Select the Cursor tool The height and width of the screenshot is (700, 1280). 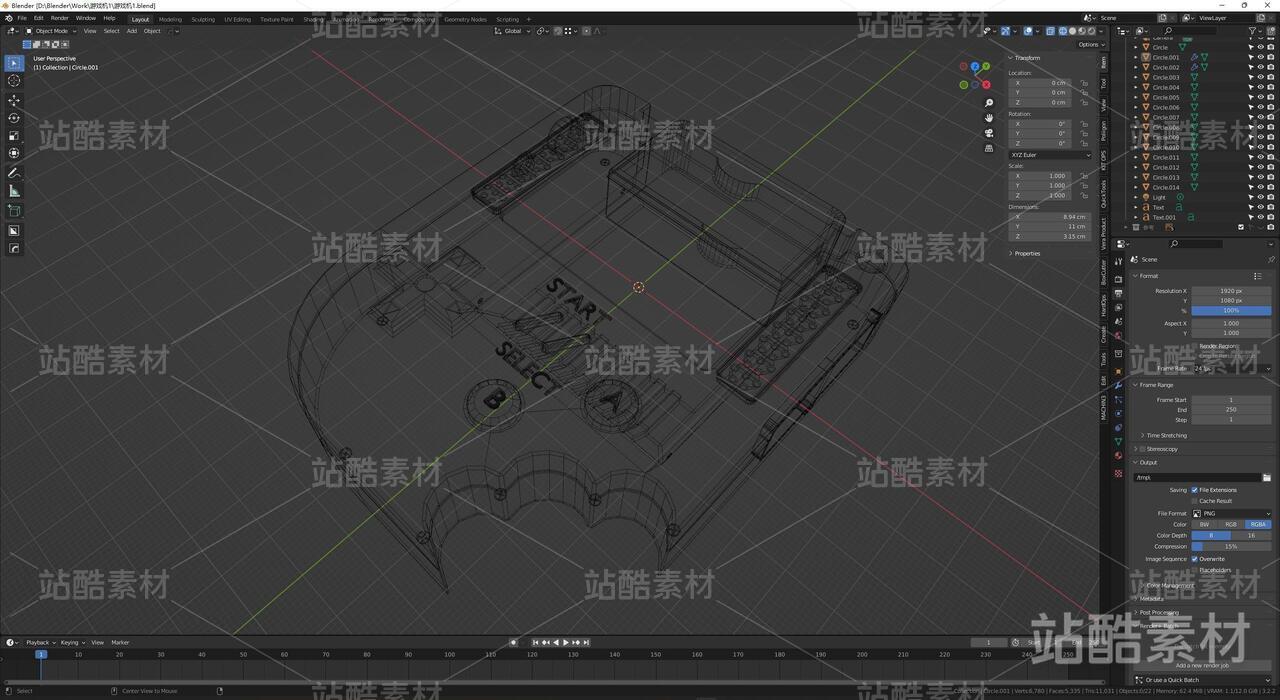pyautogui.click(x=14, y=81)
